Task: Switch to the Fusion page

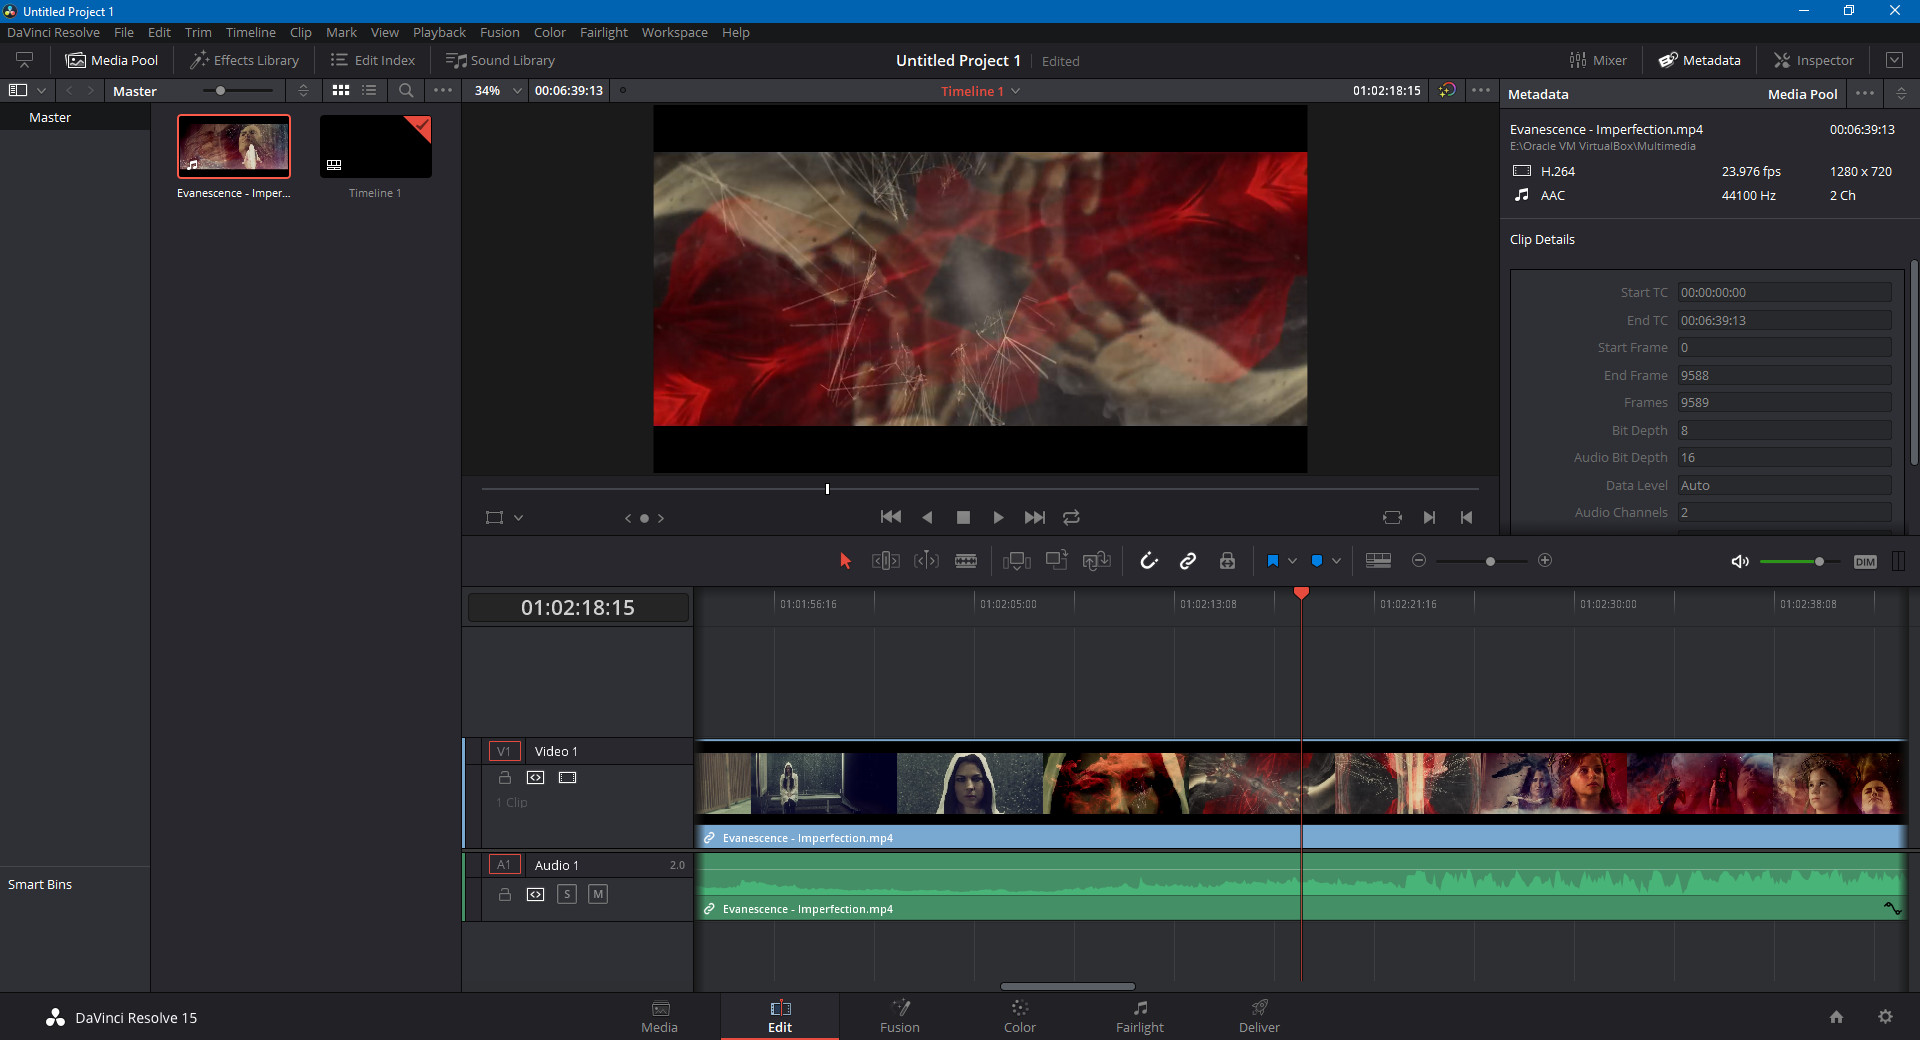Action: tap(900, 1016)
